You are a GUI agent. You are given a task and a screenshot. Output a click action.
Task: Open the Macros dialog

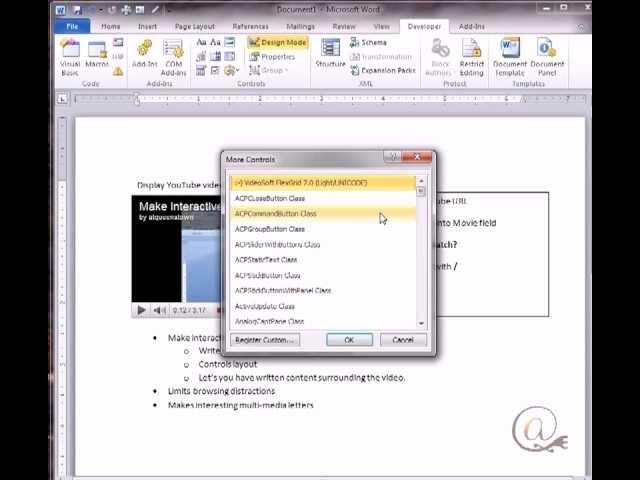pos(97,54)
